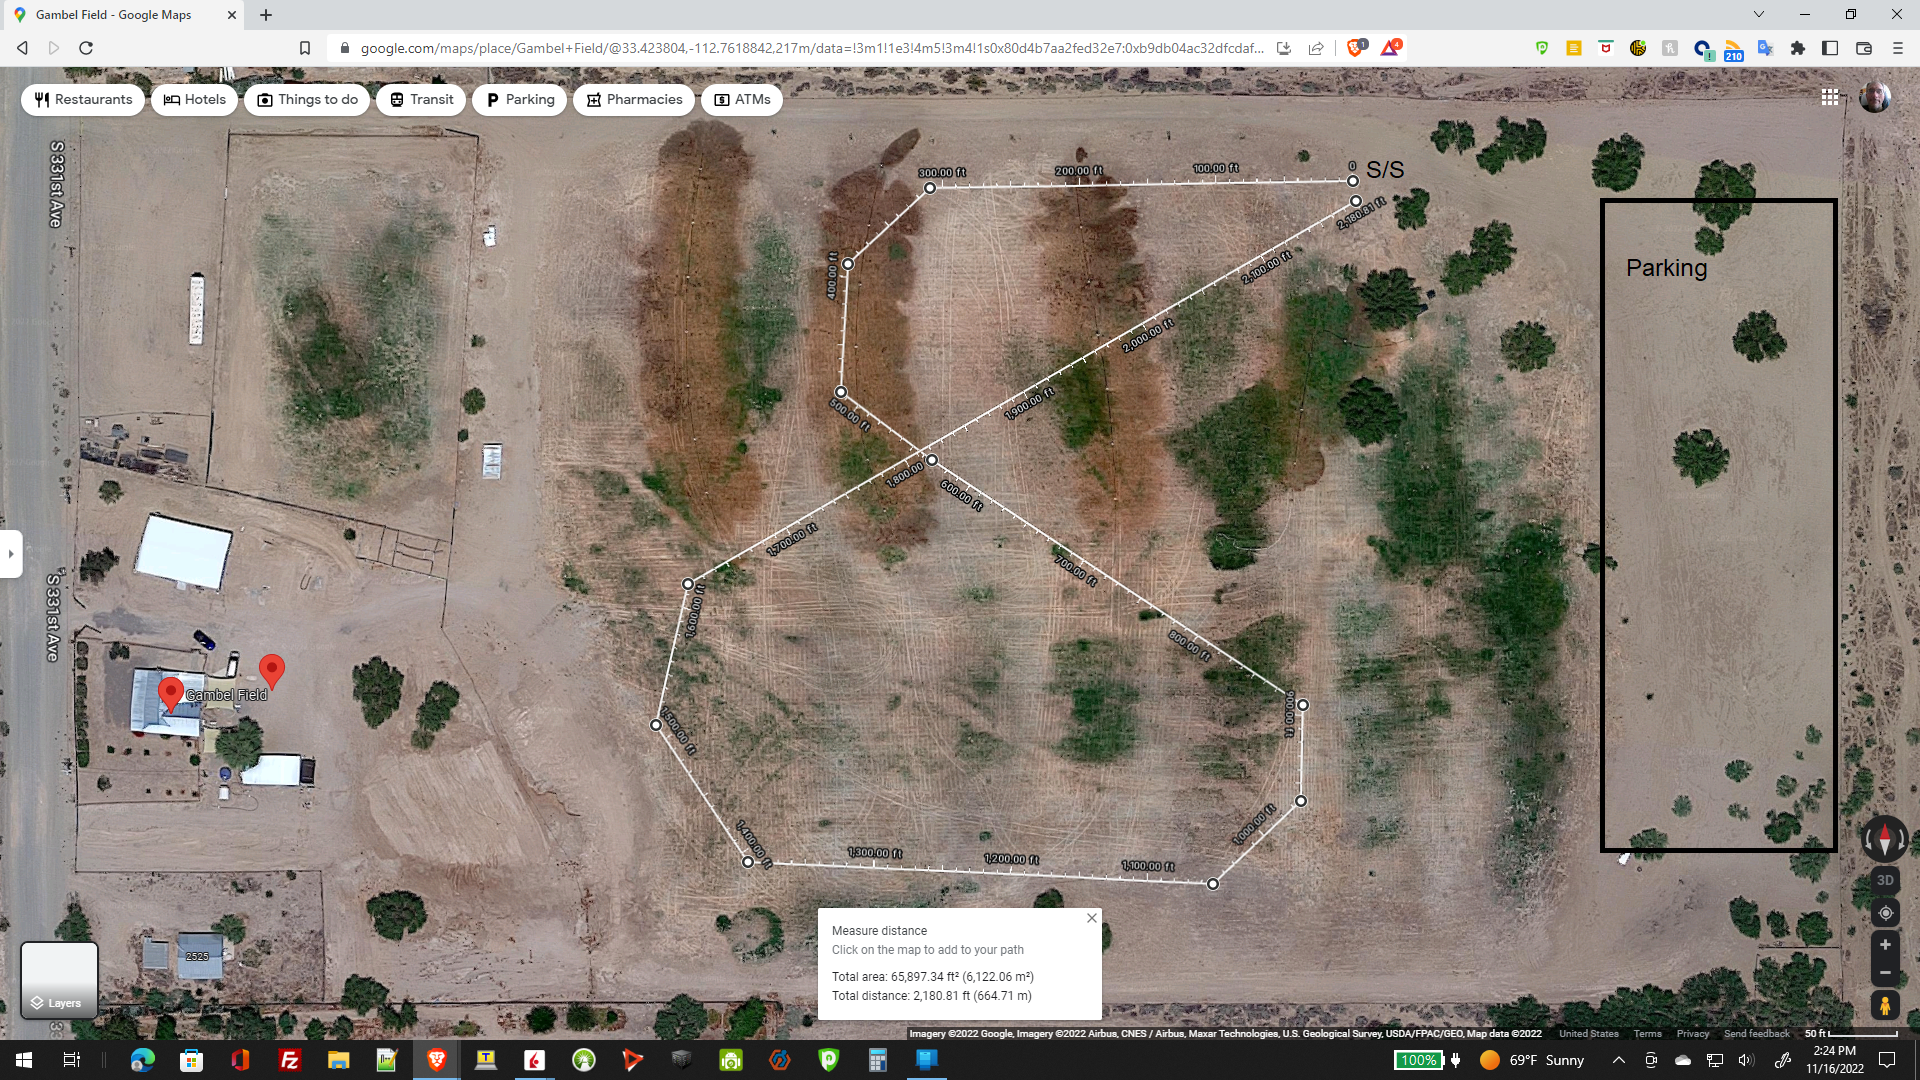Show hidden system tray icons
The image size is (1920, 1080).
[x=1618, y=1060]
